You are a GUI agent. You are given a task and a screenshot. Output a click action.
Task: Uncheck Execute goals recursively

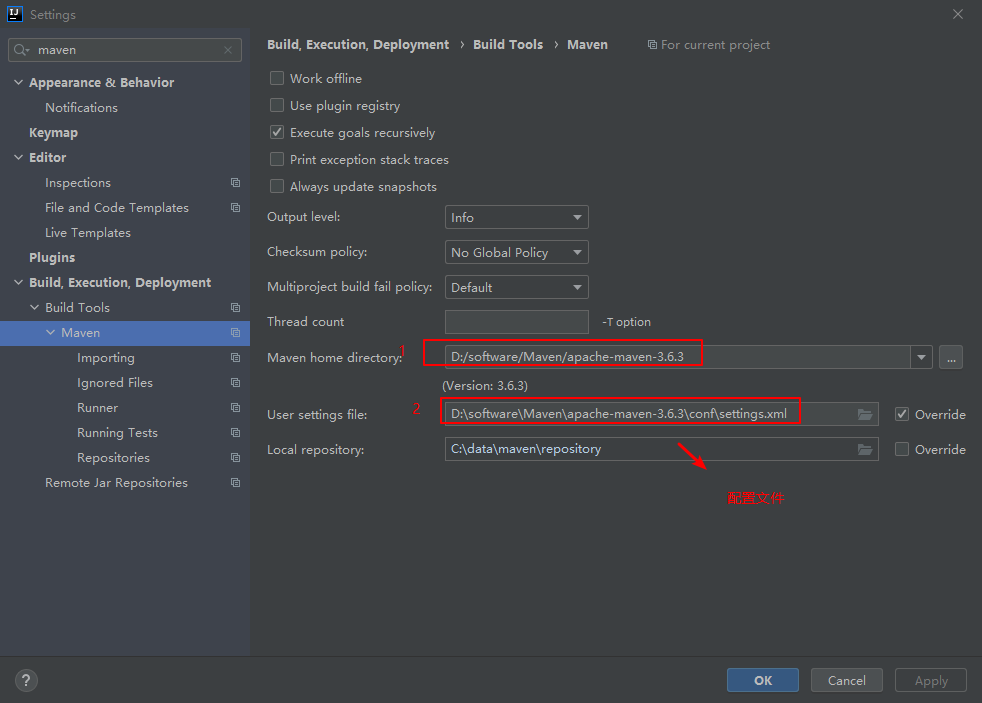click(277, 132)
